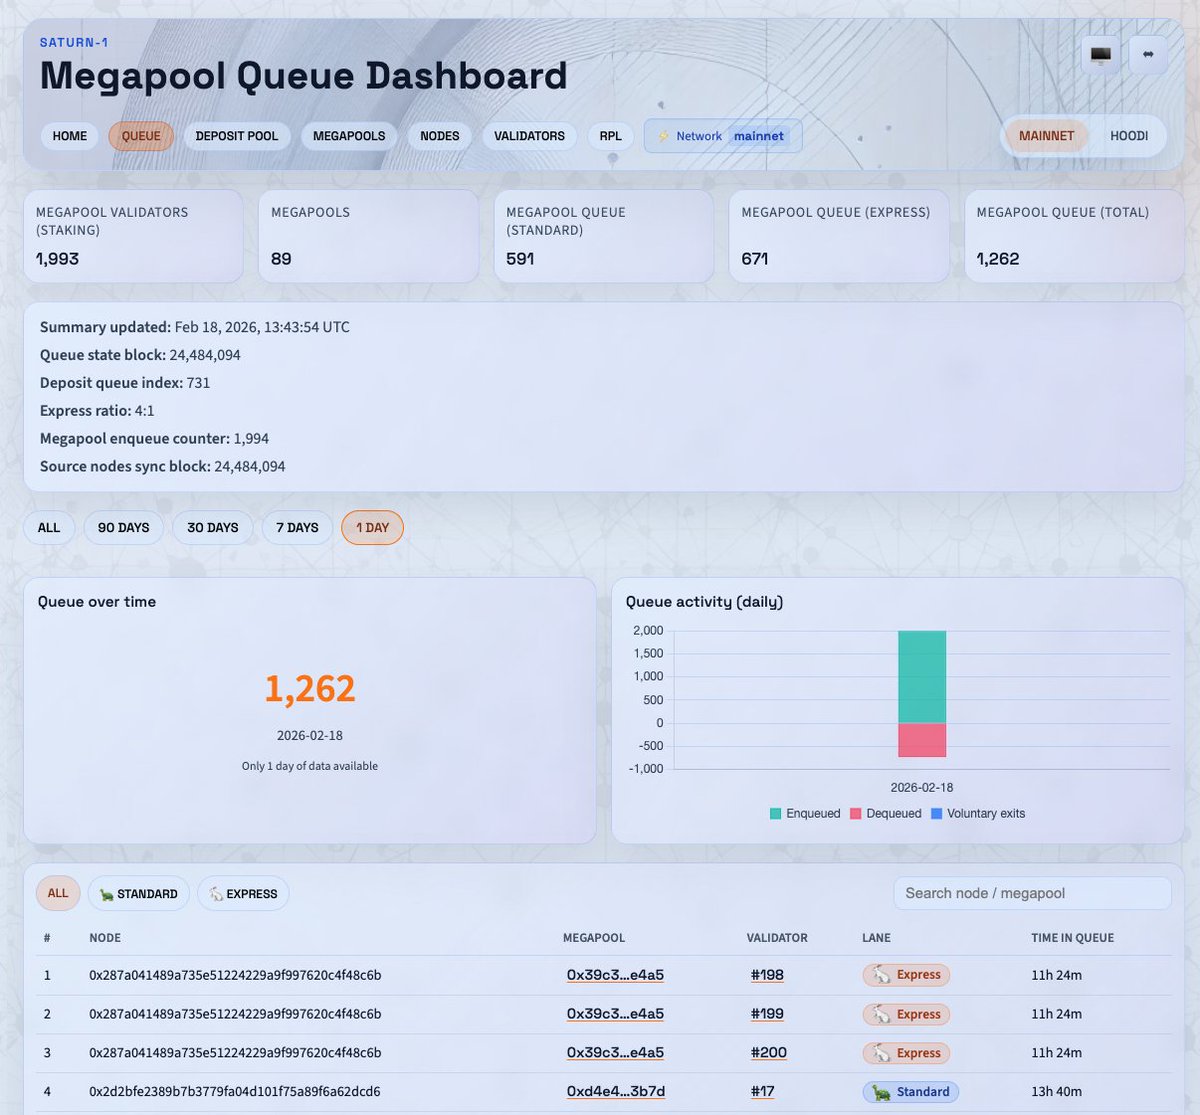Click the pink Dequeued bar in chart

[x=922, y=740]
